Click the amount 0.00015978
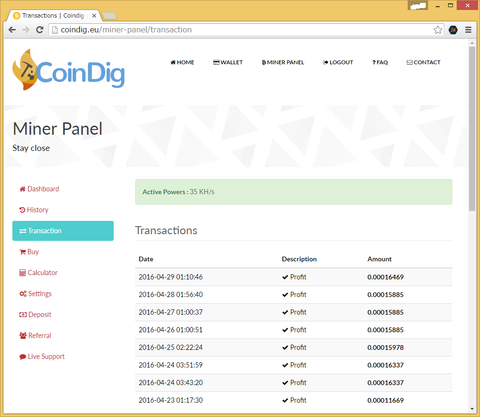Screen dimensions: 480x417 [x=385, y=347]
